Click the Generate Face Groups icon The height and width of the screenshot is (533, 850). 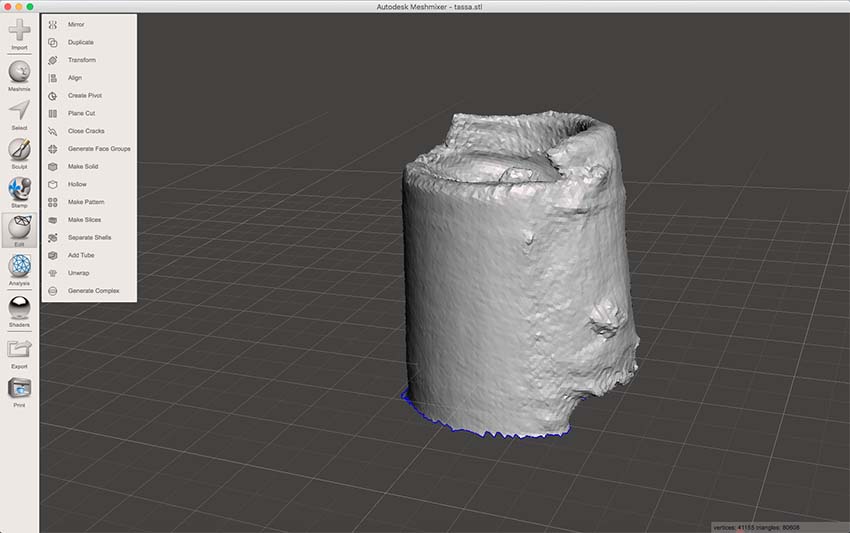click(x=53, y=149)
